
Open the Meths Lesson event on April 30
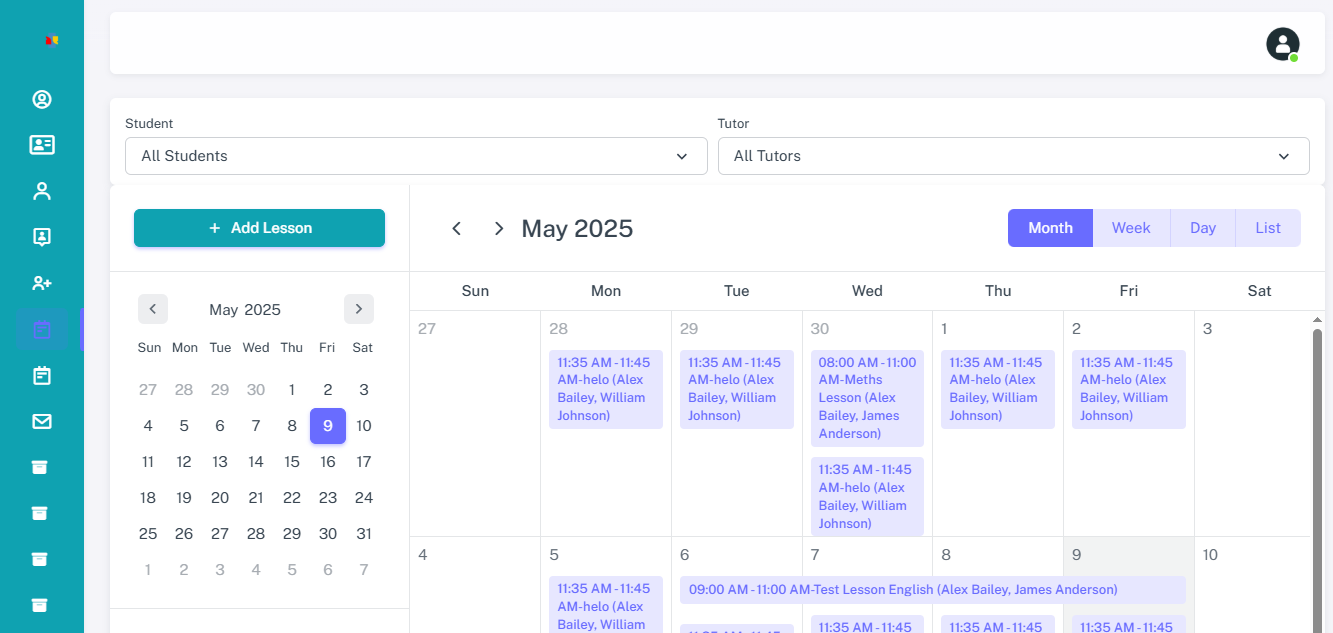pos(866,398)
